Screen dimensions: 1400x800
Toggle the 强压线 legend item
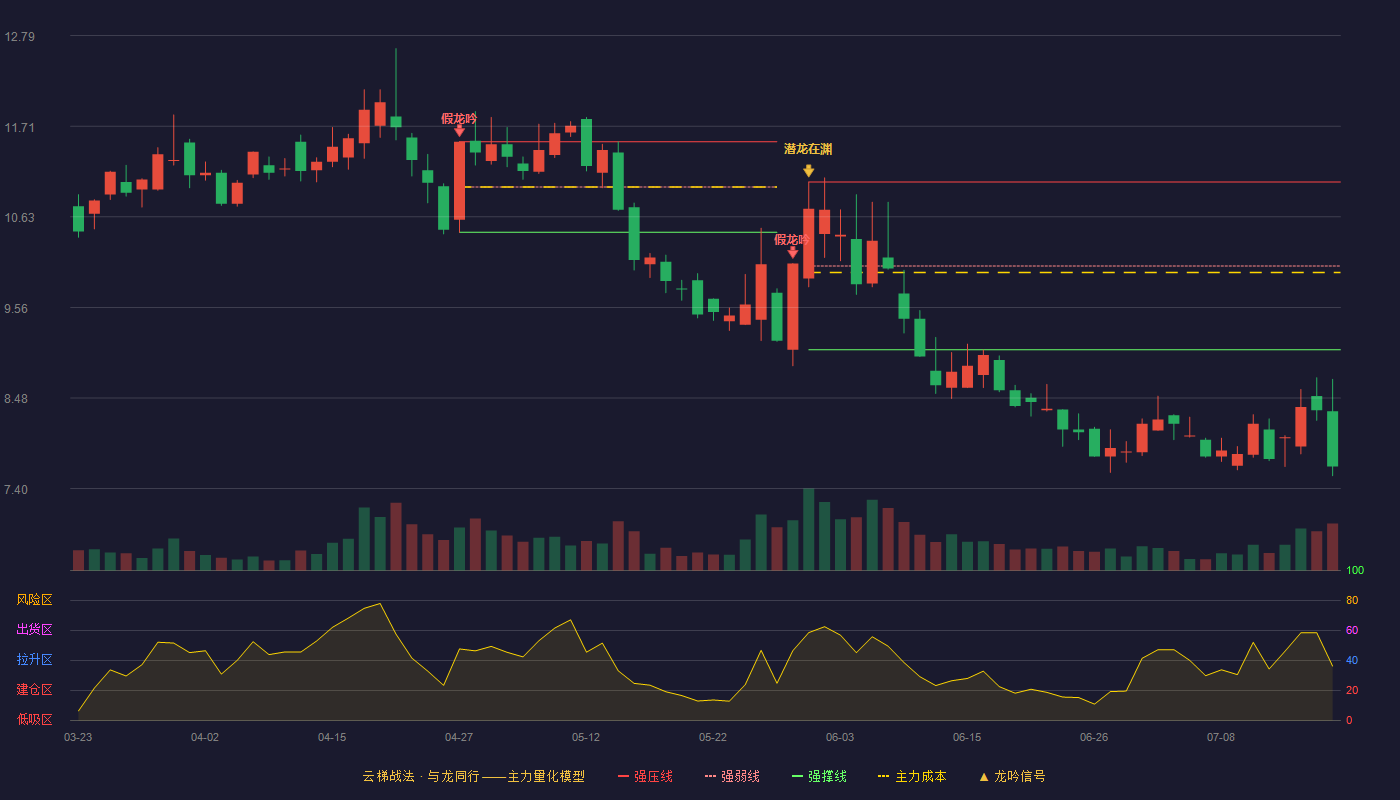pyautogui.click(x=645, y=776)
